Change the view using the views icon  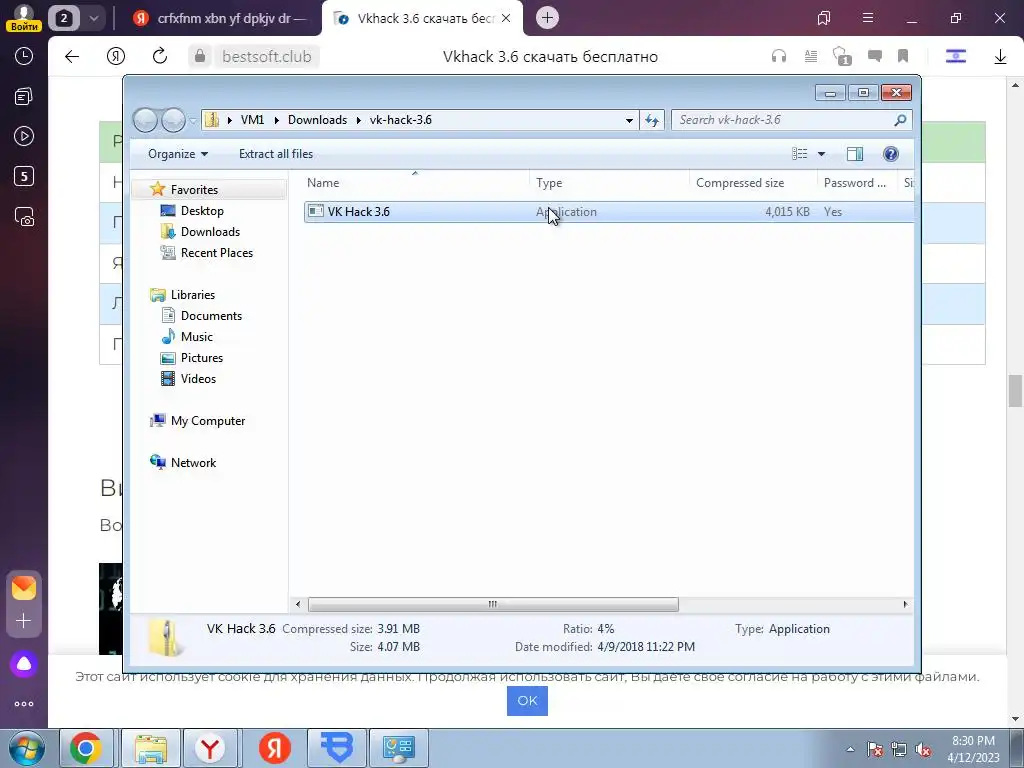(799, 154)
